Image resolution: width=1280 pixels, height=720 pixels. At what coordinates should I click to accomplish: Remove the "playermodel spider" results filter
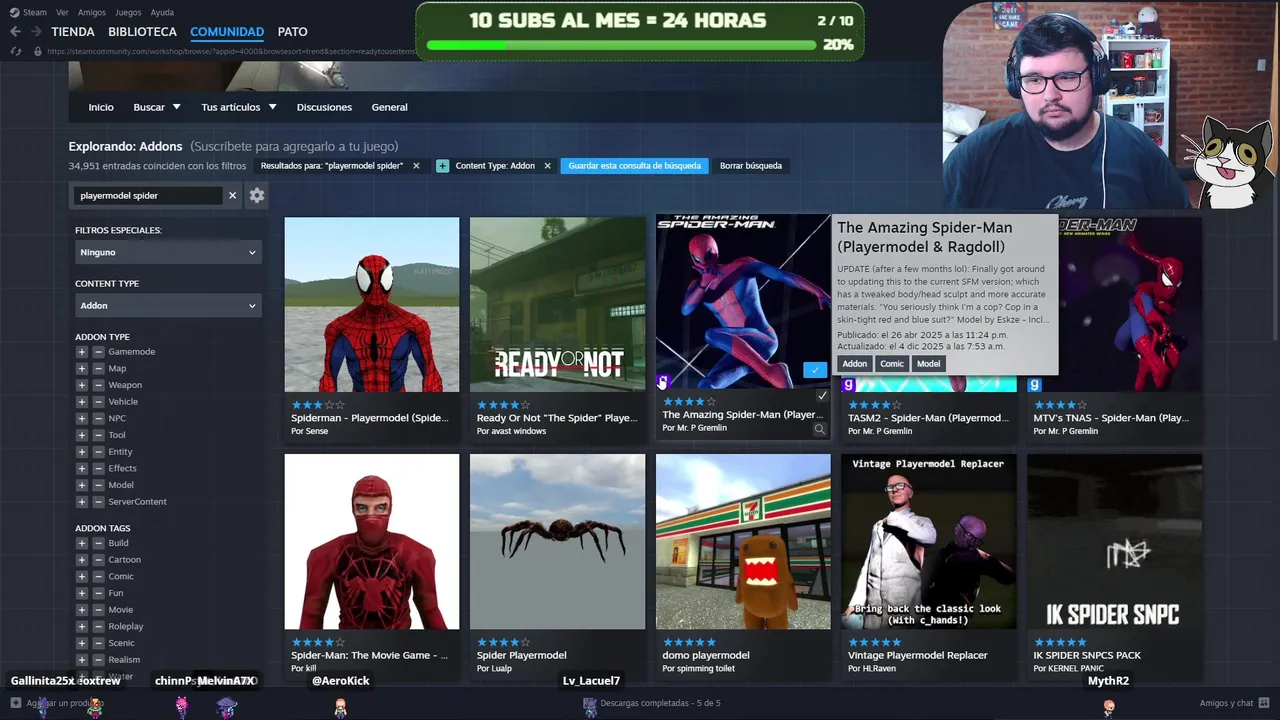pyautogui.click(x=416, y=166)
